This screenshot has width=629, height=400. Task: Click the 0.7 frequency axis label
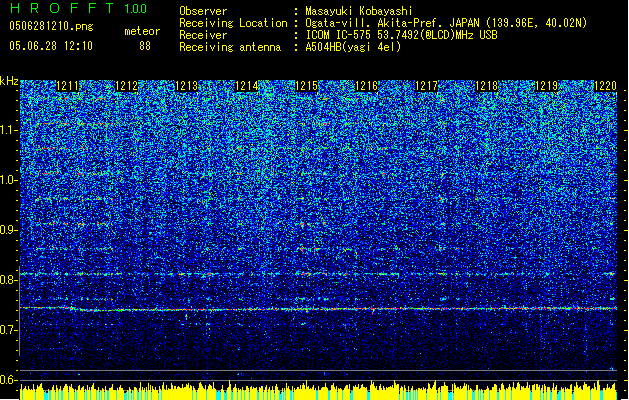(x=8, y=330)
